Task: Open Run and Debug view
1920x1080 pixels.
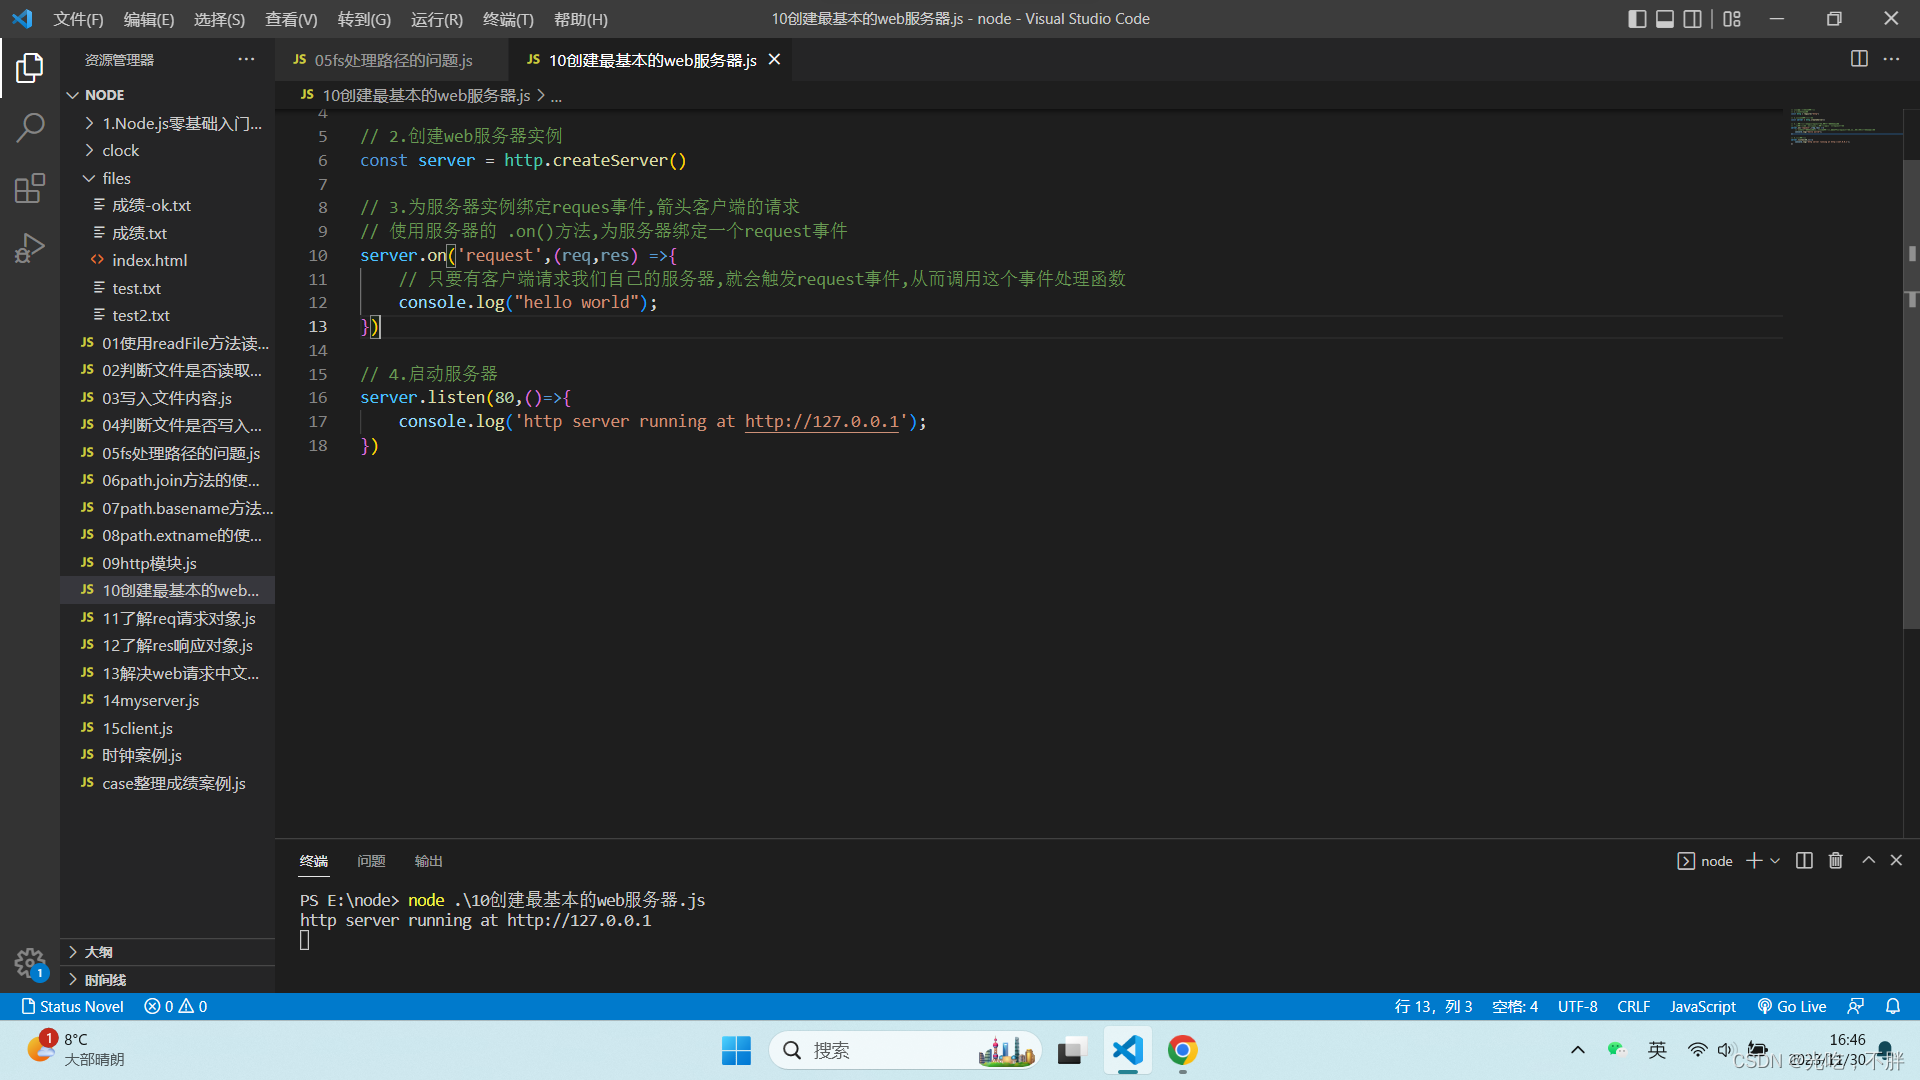Action: pos(30,247)
